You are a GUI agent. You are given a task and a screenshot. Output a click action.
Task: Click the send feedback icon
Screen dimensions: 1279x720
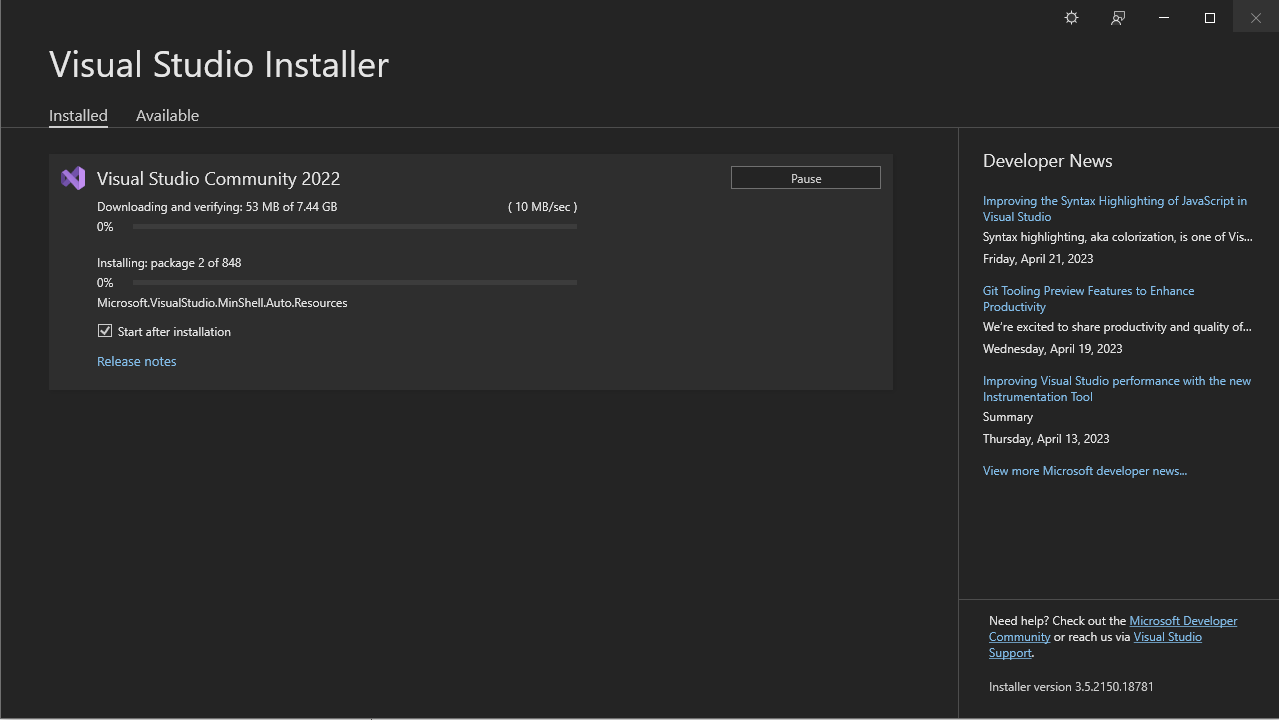(1118, 18)
